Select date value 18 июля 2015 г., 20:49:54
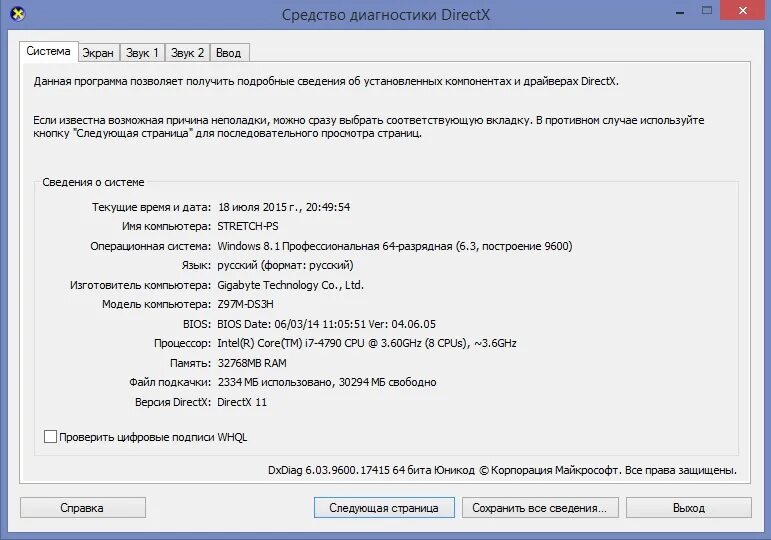 284,207
